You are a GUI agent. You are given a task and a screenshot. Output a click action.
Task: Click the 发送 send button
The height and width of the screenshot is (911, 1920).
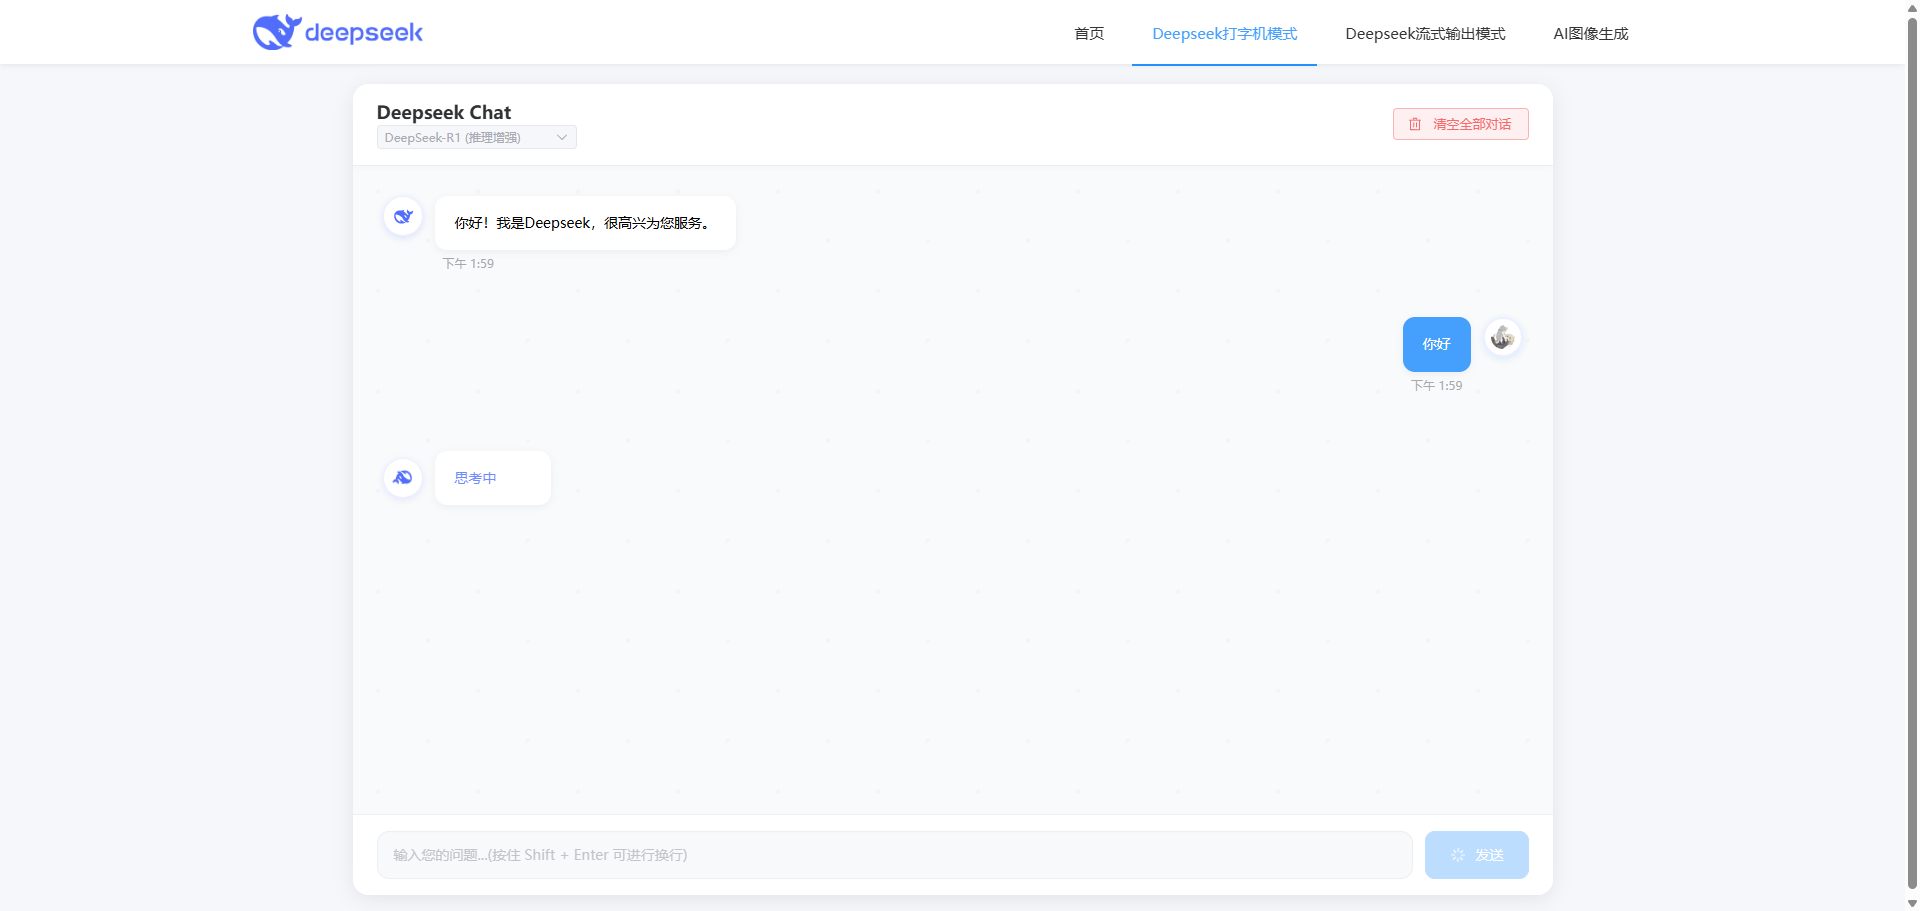(x=1476, y=855)
